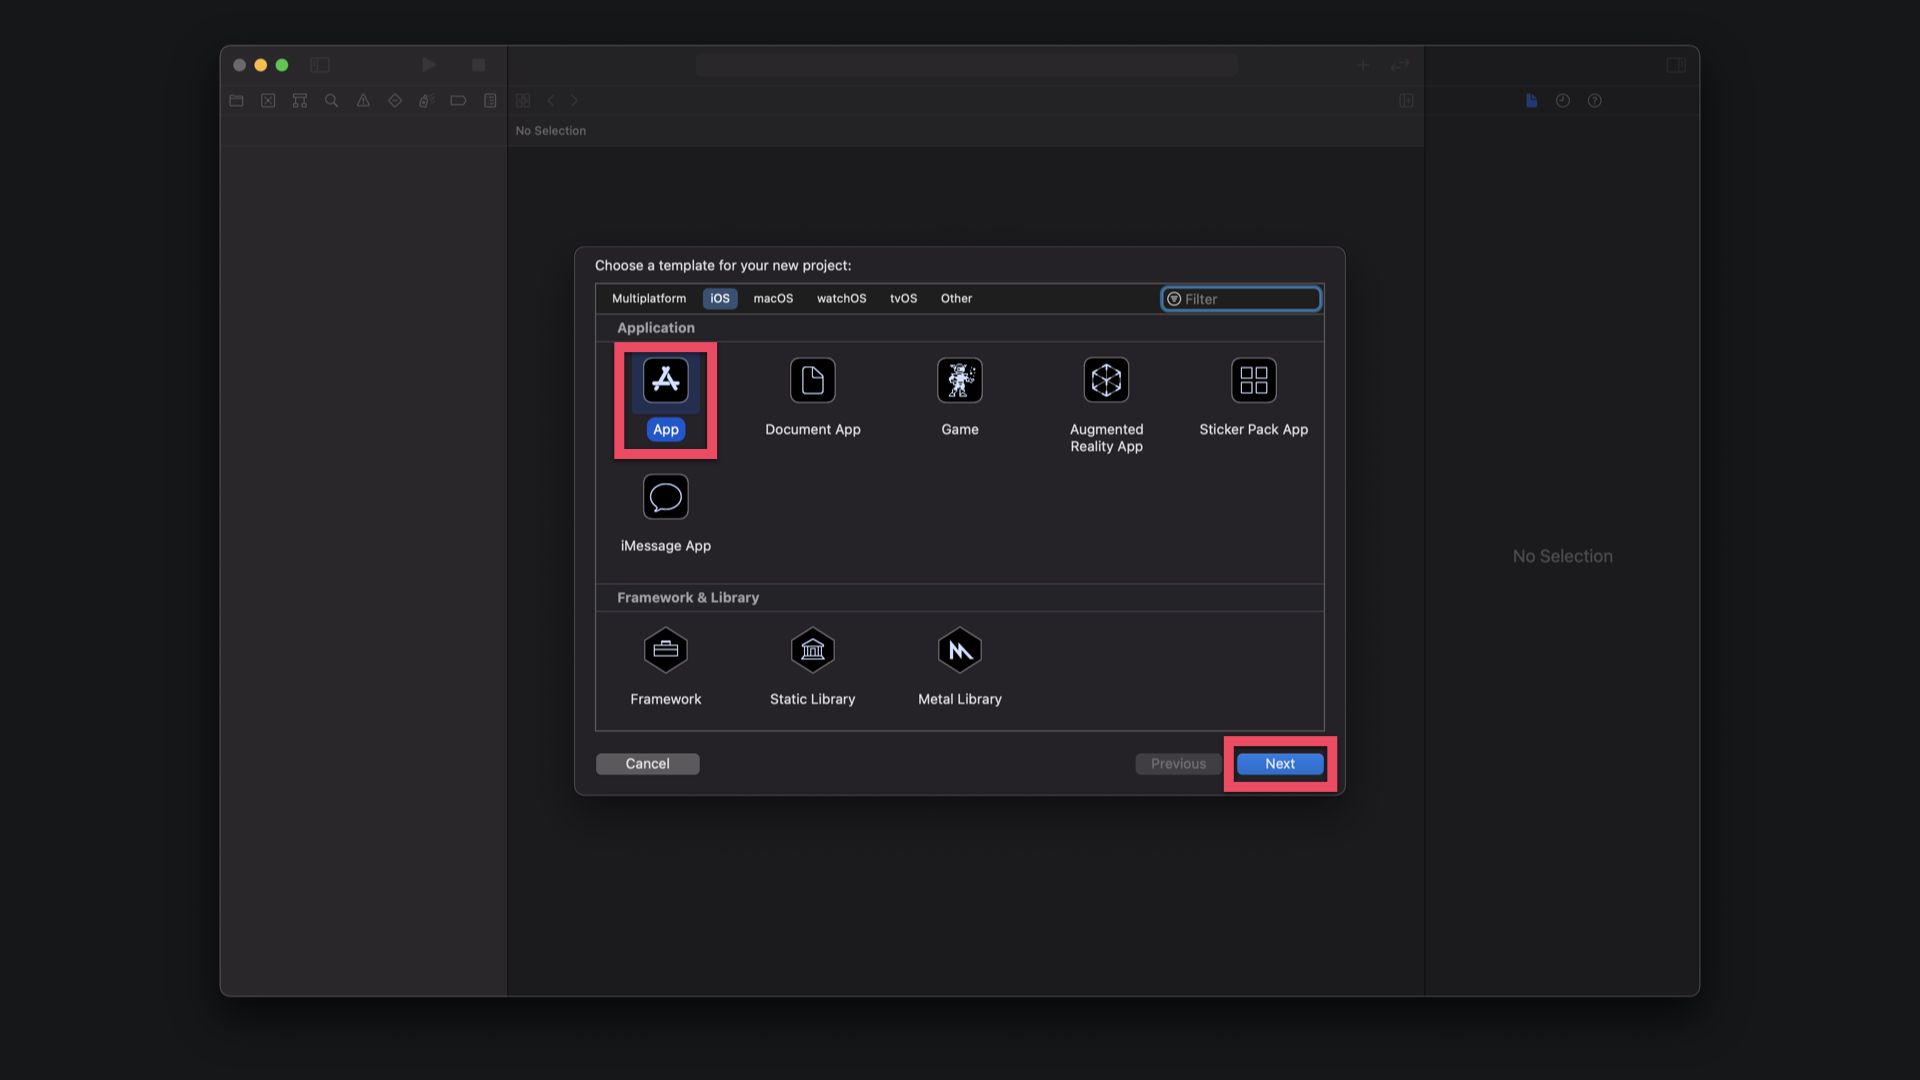Open the Other templates tab
Image resolution: width=1920 pixels, height=1080 pixels.
point(956,299)
